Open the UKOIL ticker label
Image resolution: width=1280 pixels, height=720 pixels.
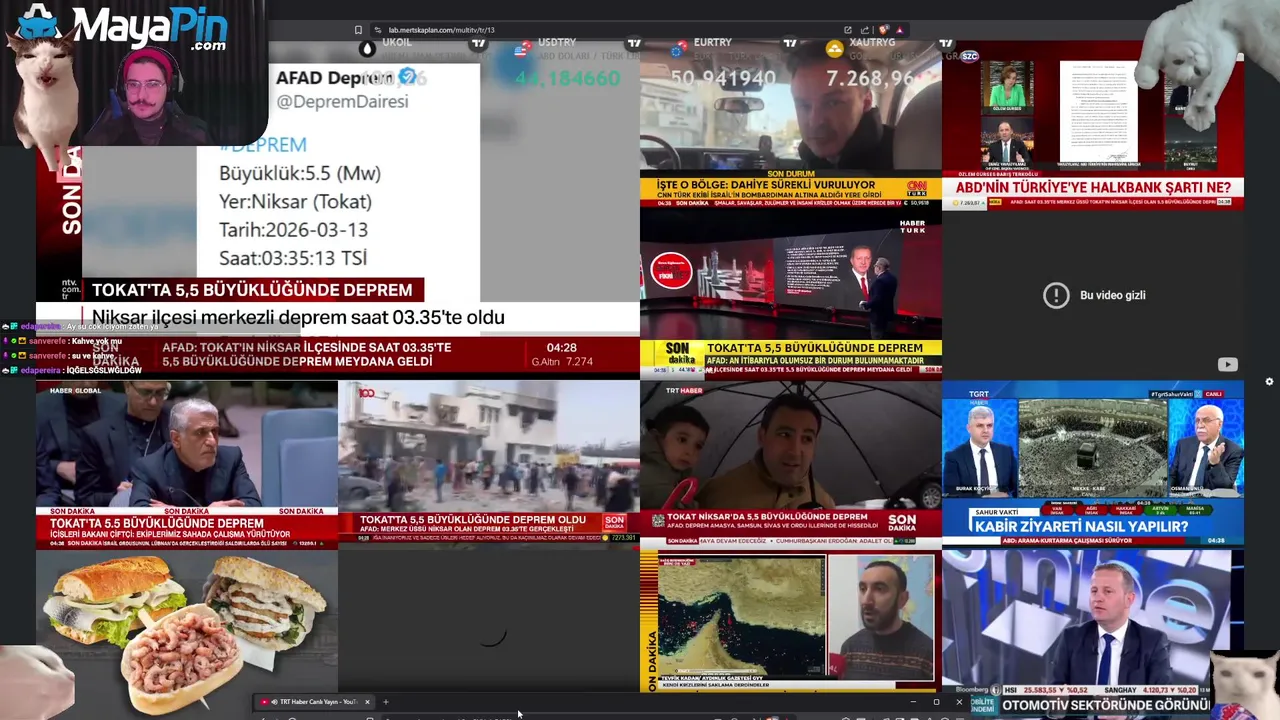[396, 43]
